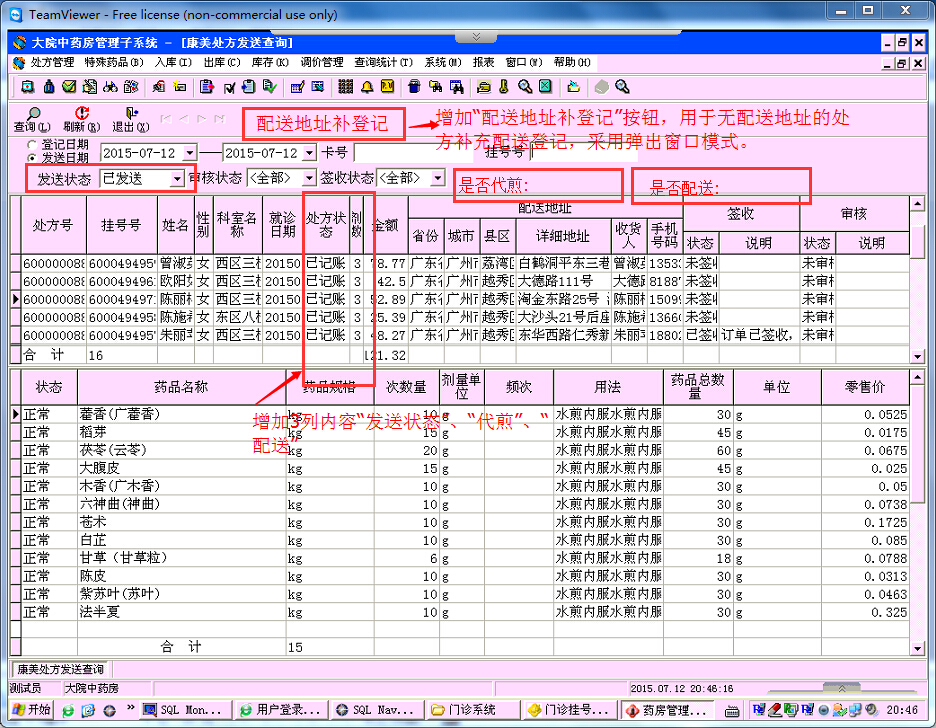Screen dimensions: 936x728
Task: Click the 开始 Start button
Action: [x=32, y=710]
